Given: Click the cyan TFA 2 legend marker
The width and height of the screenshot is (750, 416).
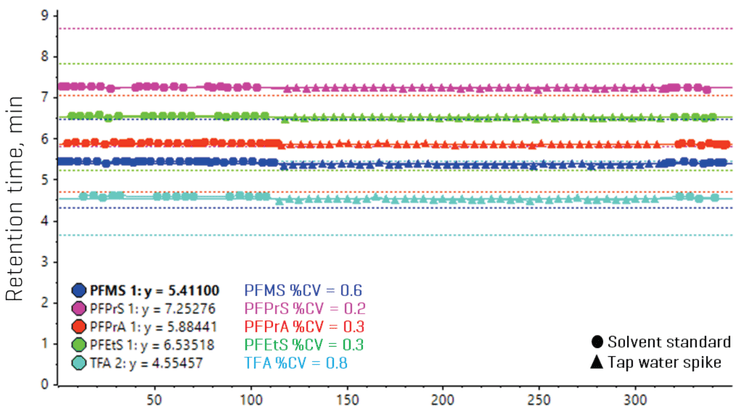Looking at the screenshot, I should coord(79,363).
